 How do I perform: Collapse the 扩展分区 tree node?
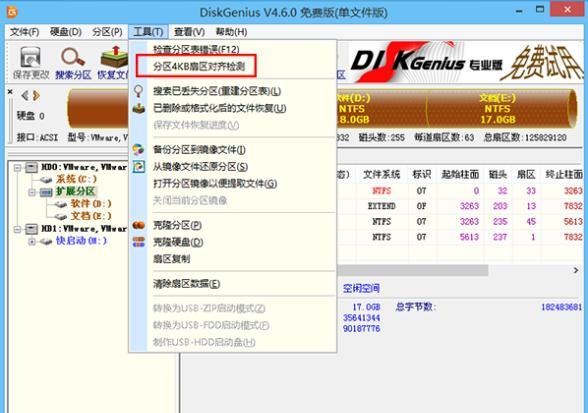point(32,192)
